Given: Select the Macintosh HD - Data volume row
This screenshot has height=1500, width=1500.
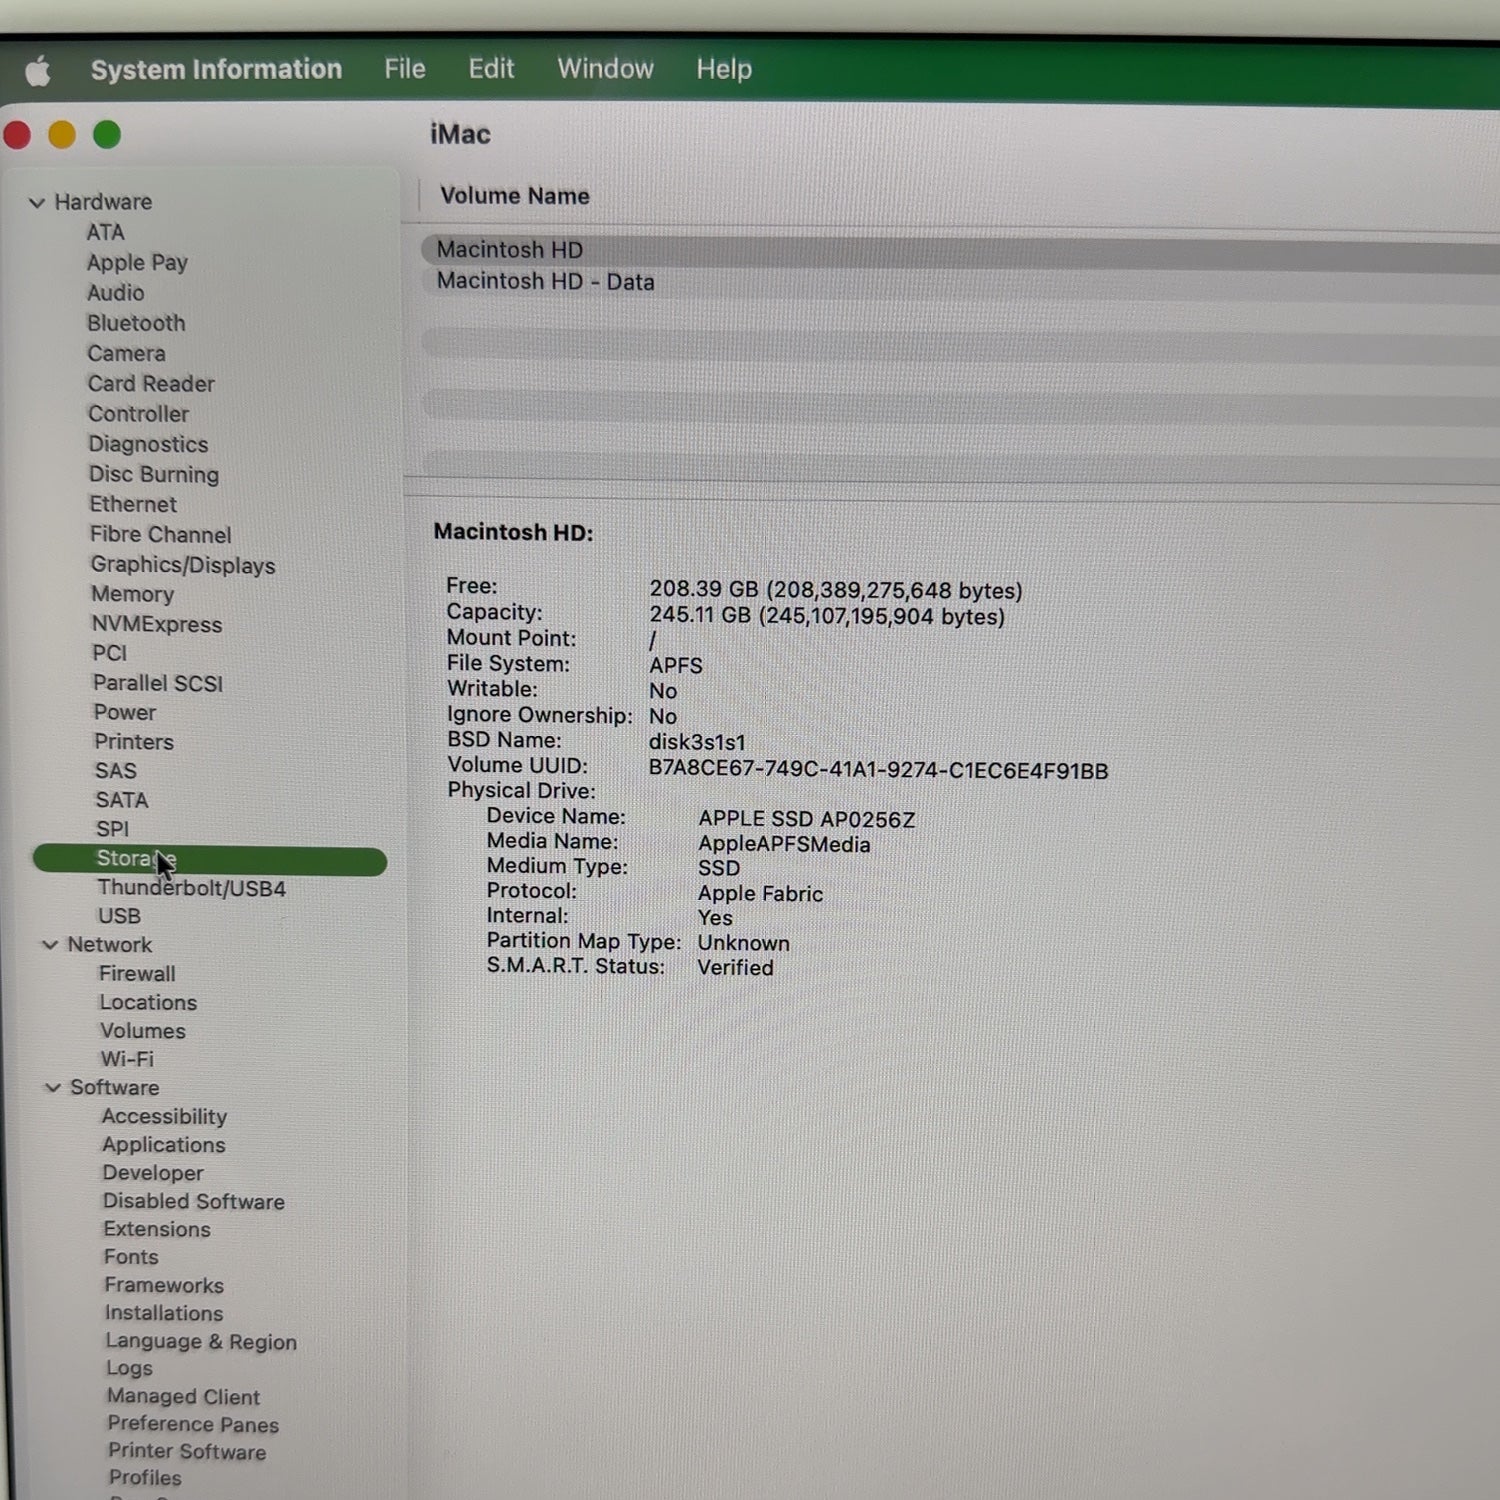Looking at the screenshot, I should (960, 282).
